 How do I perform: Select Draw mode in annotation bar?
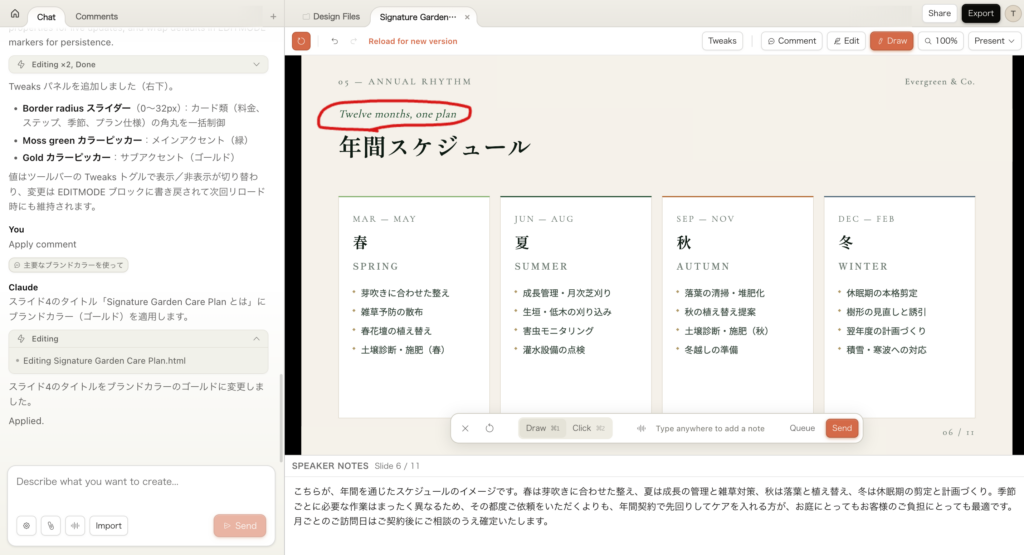(542, 428)
